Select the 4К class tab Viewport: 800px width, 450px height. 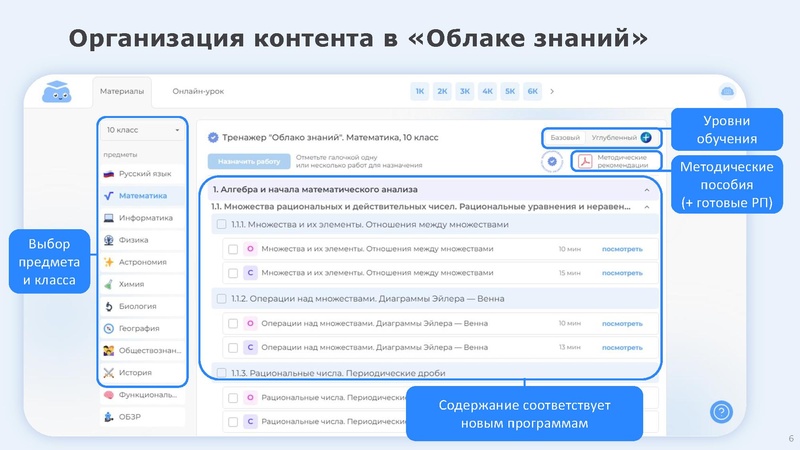tap(487, 91)
